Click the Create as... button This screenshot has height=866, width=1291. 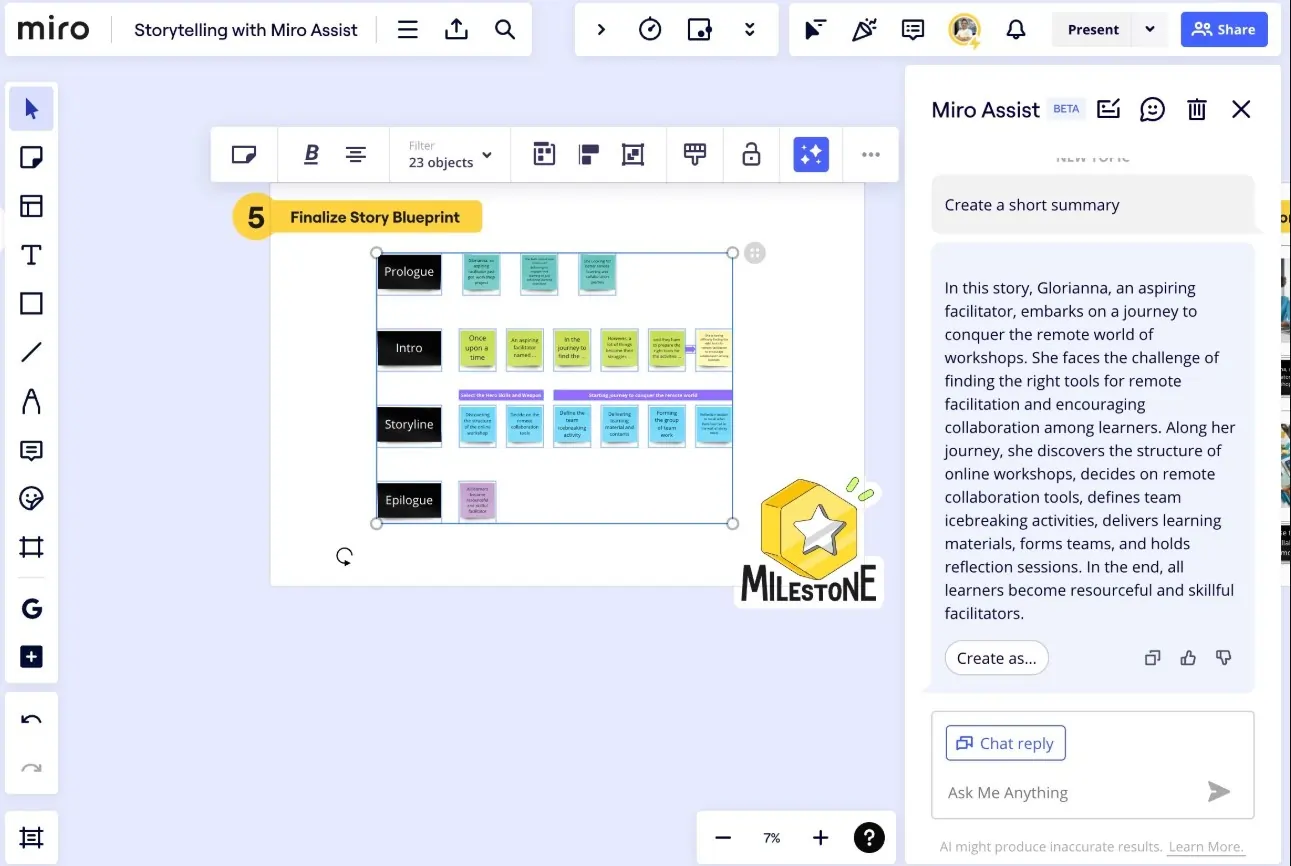996,658
